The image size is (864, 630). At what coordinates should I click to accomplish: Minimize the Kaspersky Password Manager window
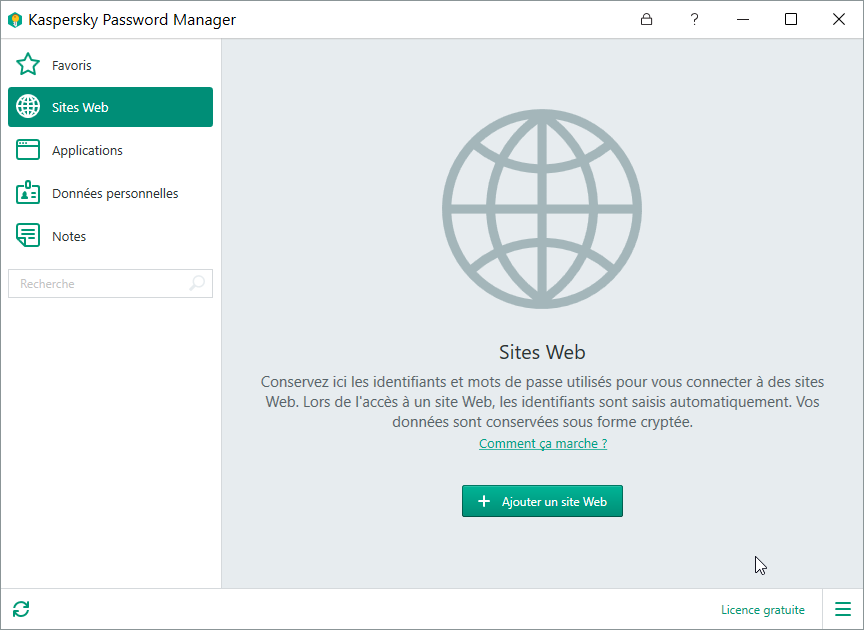[743, 19]
